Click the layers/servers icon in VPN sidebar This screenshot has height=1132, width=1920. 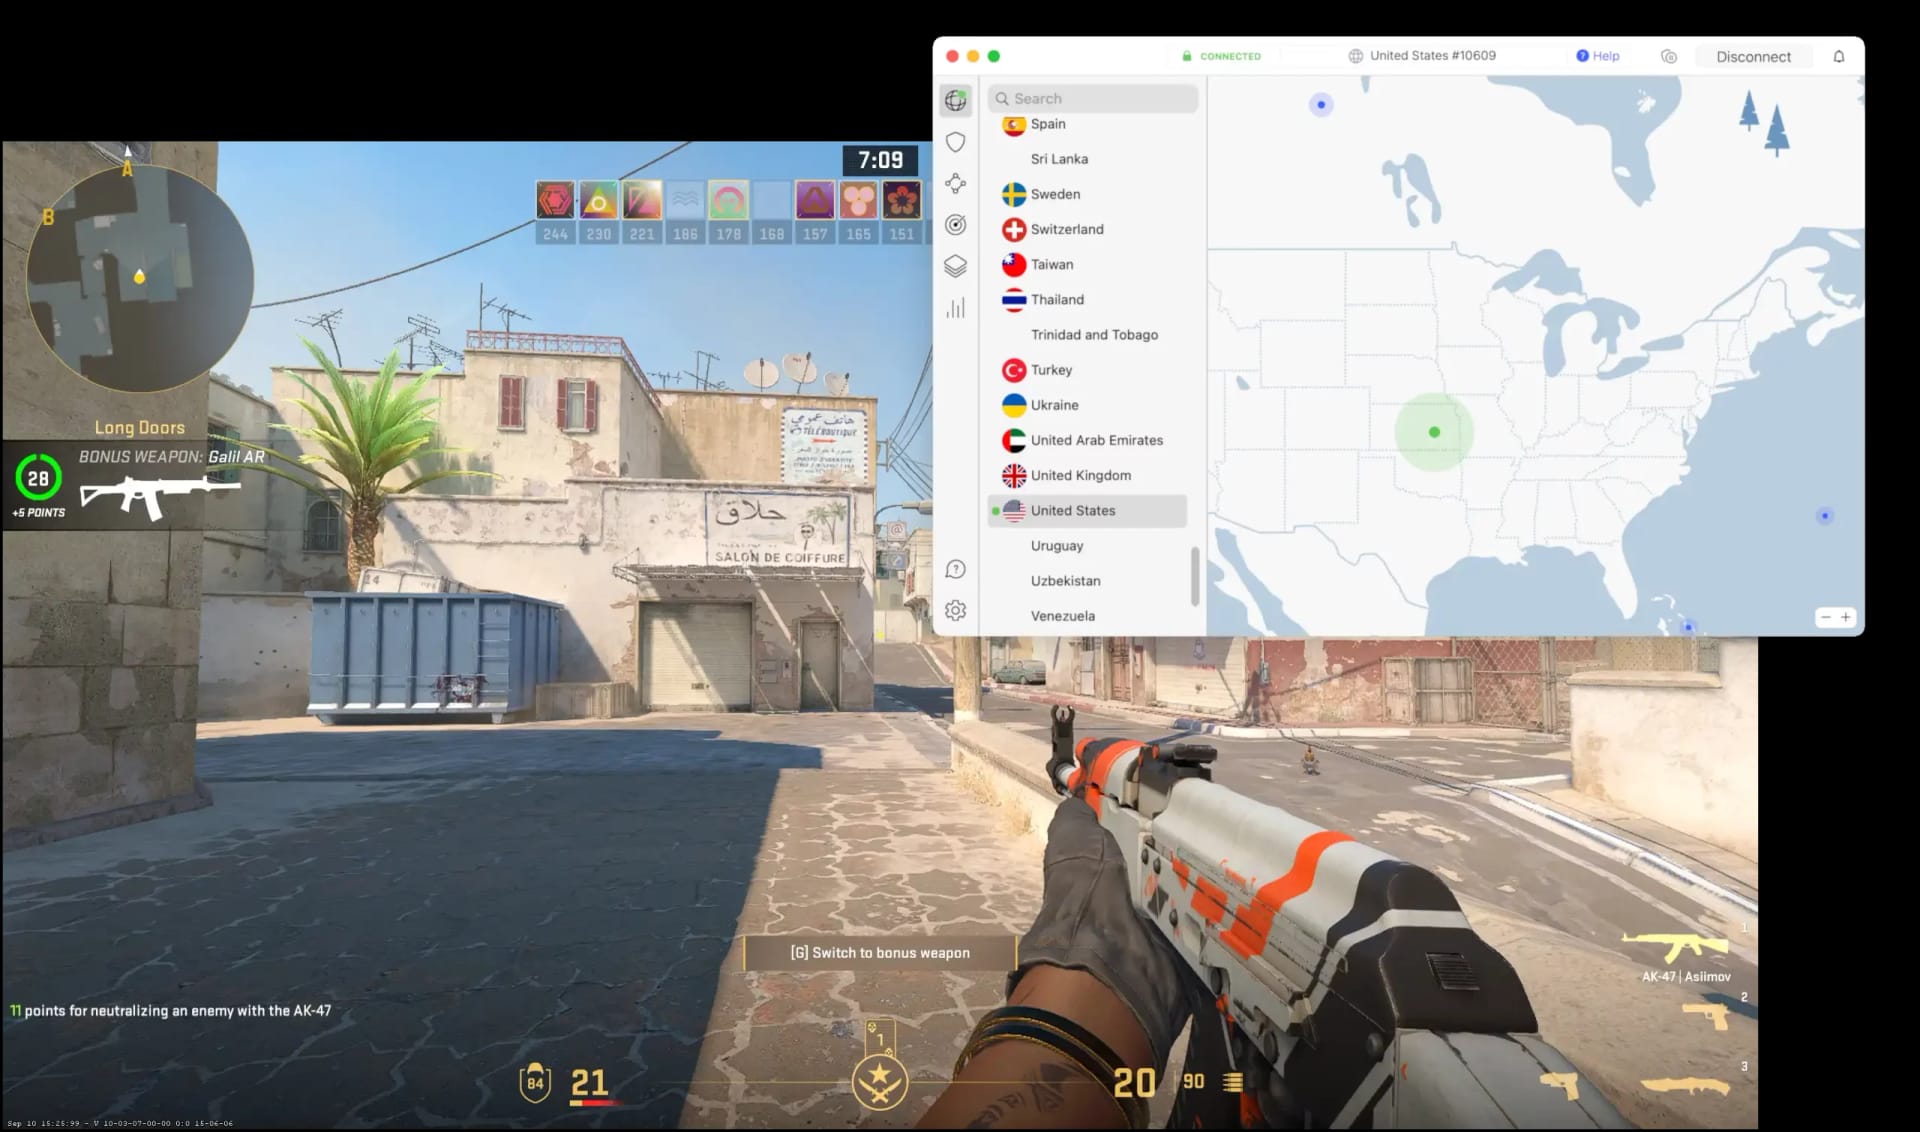(x=957, y=265)
